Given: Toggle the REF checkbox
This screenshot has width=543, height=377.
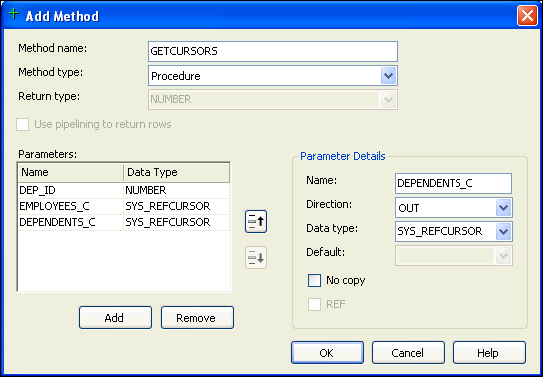Looking at the screenshot, I should click(x=314, y=305).
